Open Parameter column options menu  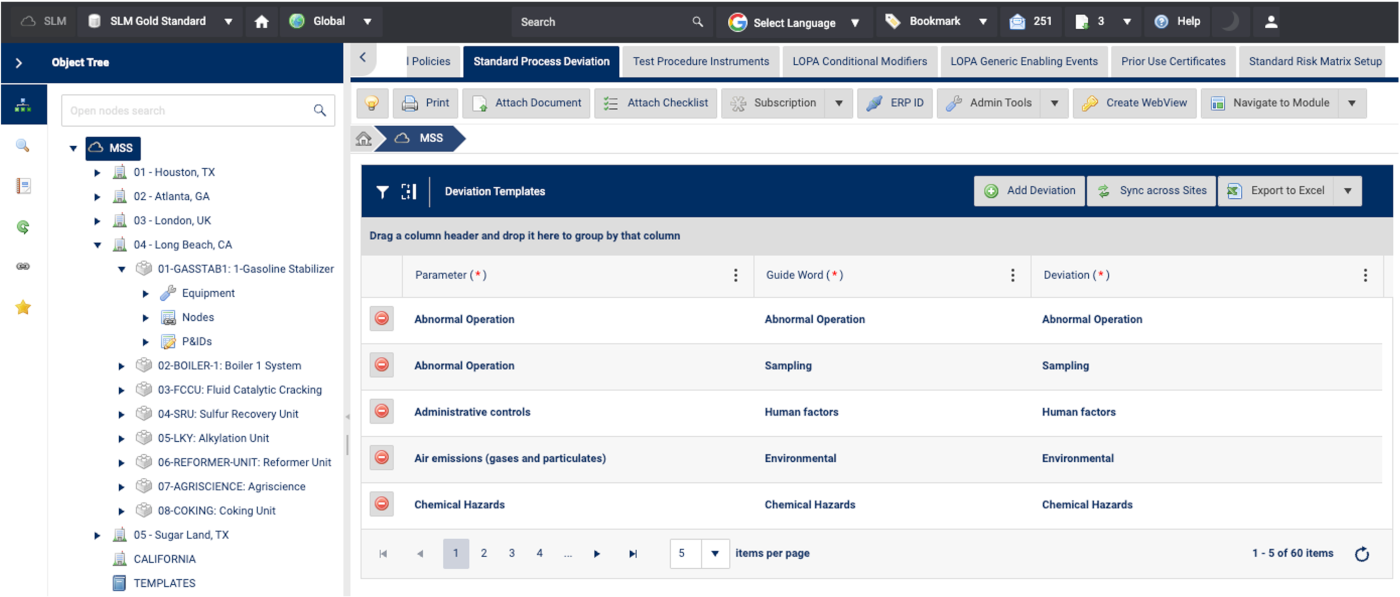pos(736,276)
